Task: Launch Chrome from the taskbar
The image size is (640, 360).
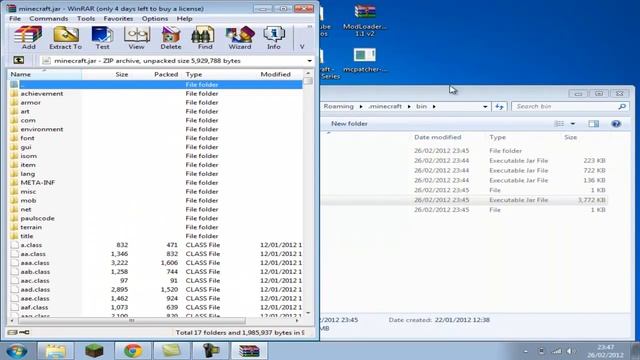Action: (x=133, y=351)
